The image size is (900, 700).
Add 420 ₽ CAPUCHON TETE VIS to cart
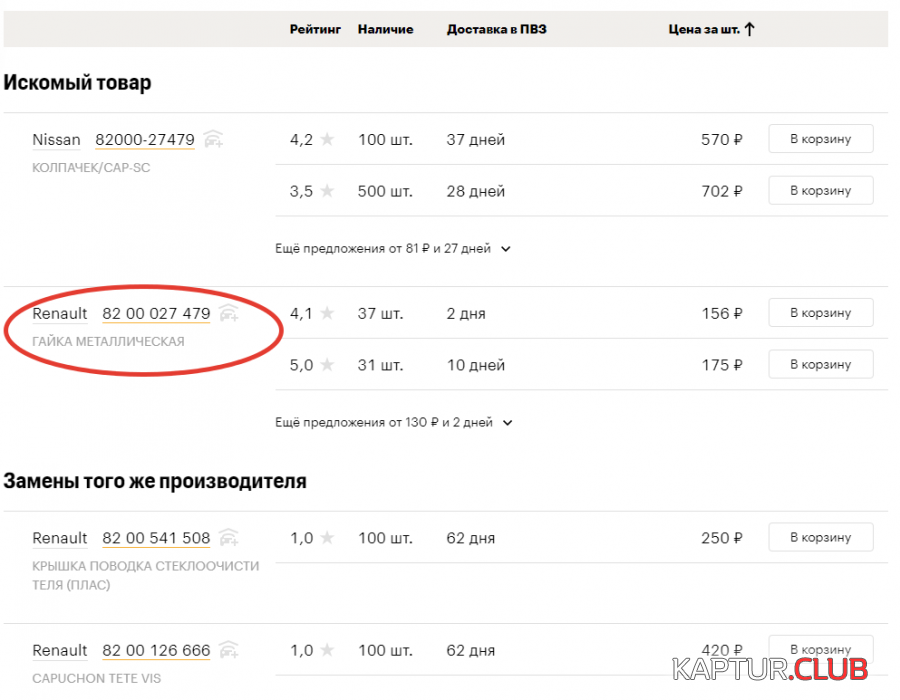point(821,649)
